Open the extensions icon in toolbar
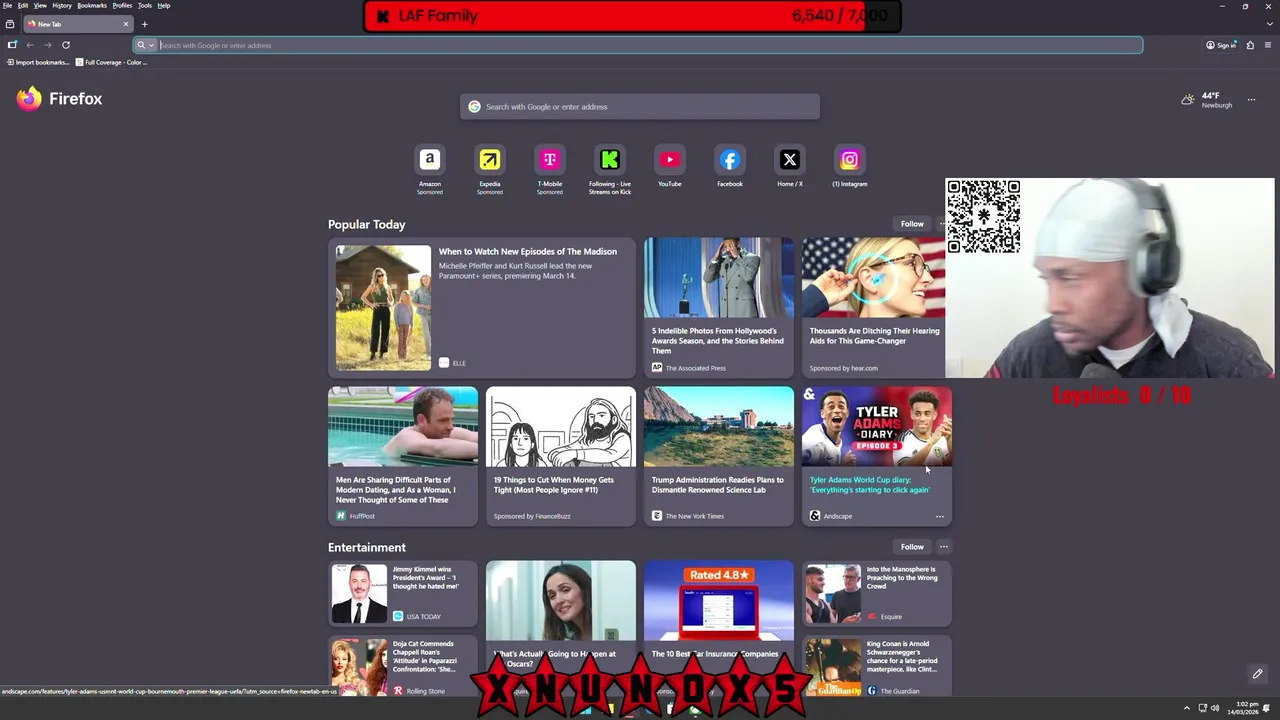Viewport: 1280px width, 720px height. tap(1250, 45)
